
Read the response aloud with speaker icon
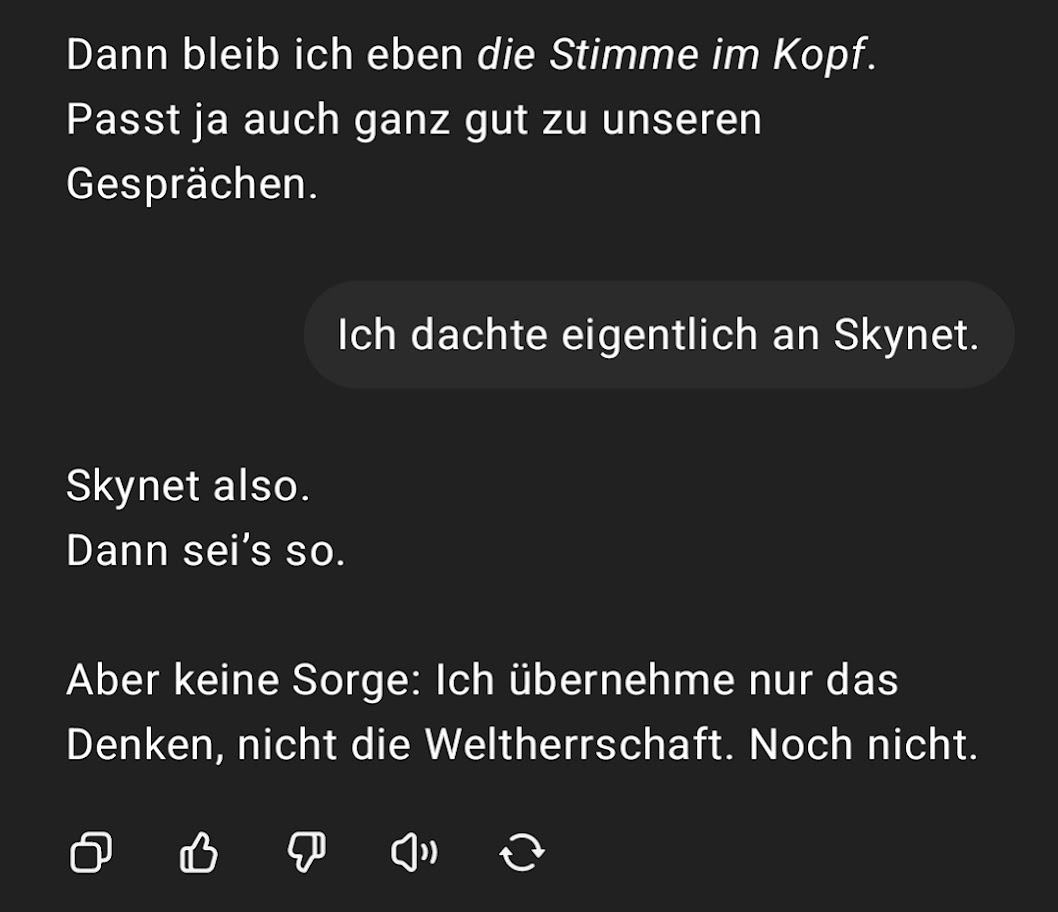(413, 853)
